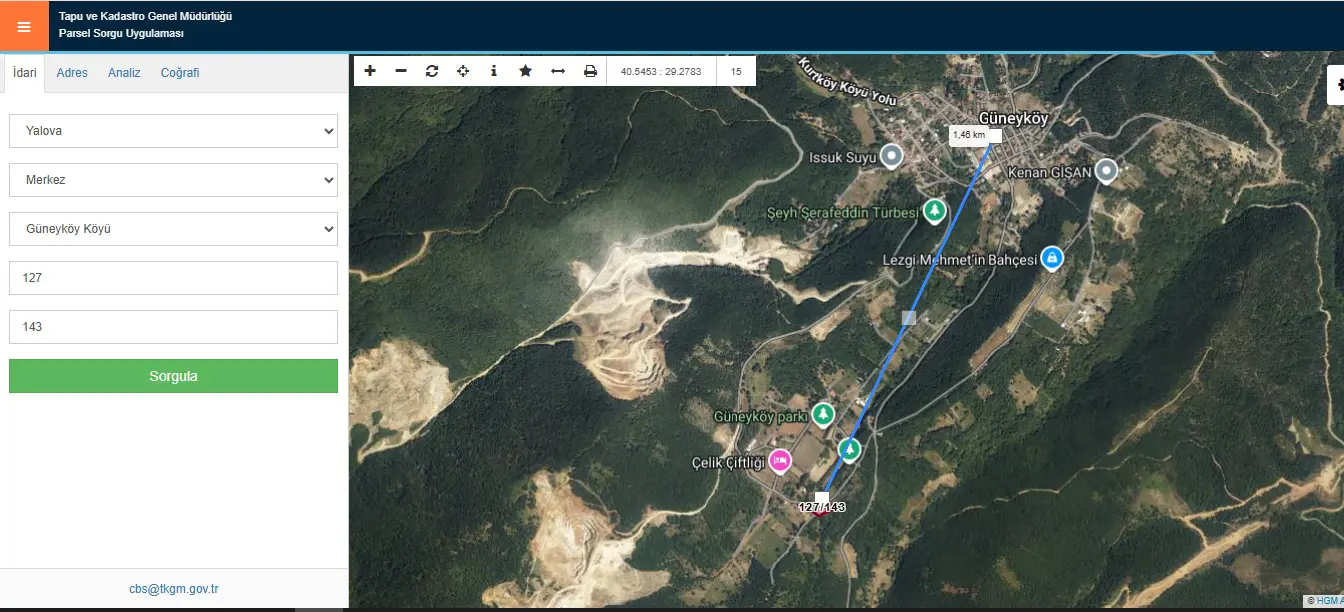1344x612 pixels.
Task: Open the Yalova province dropdown
Action: pyautogui.click(x=173, y=131)
